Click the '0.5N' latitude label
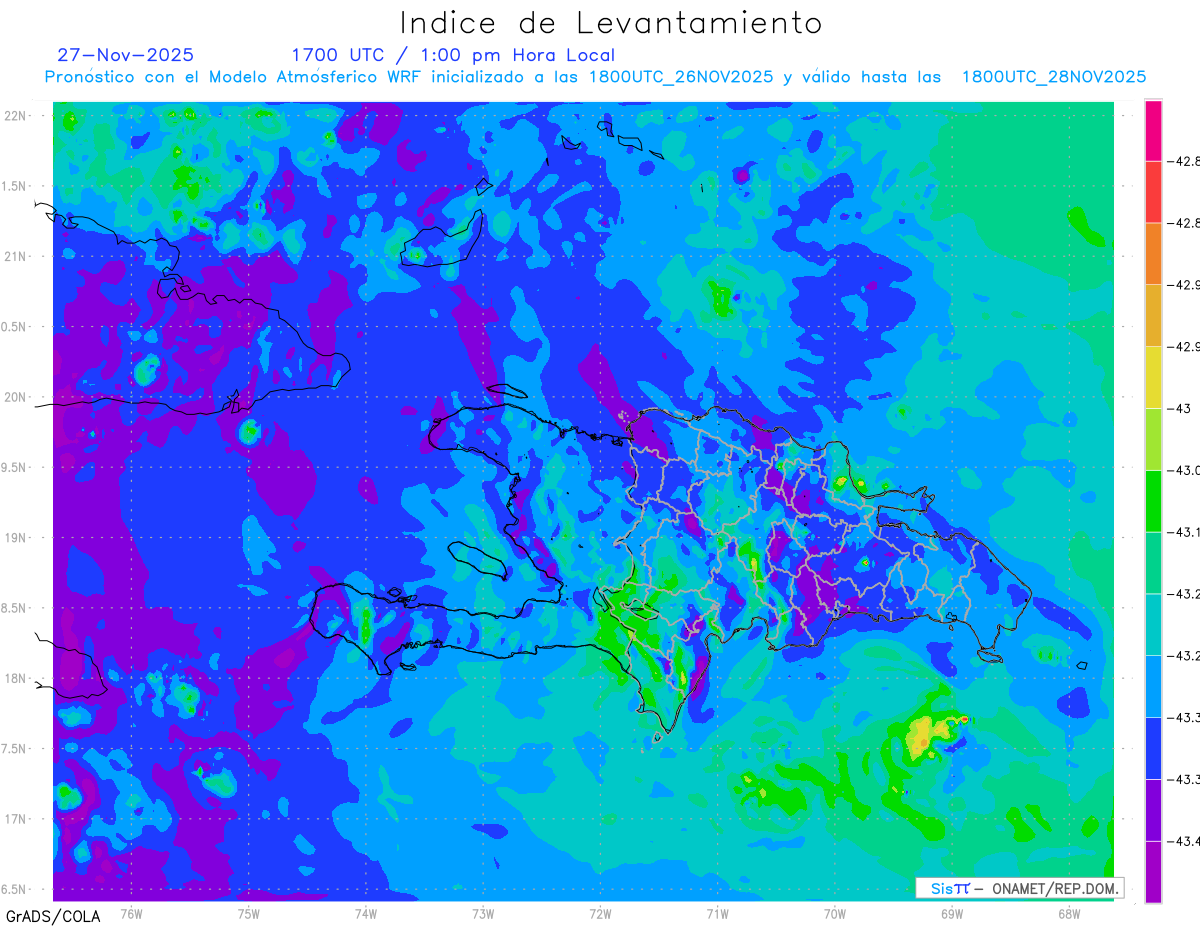 (14, 327)
